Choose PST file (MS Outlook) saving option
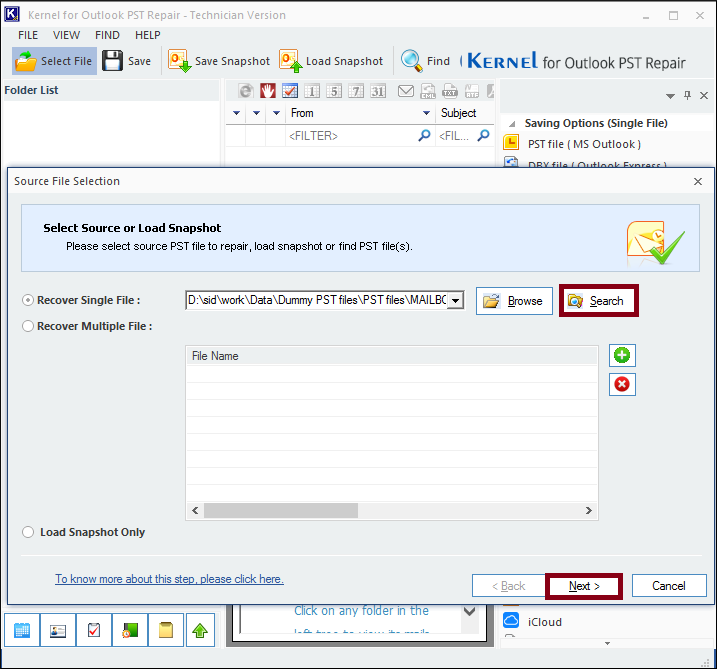 584,144
